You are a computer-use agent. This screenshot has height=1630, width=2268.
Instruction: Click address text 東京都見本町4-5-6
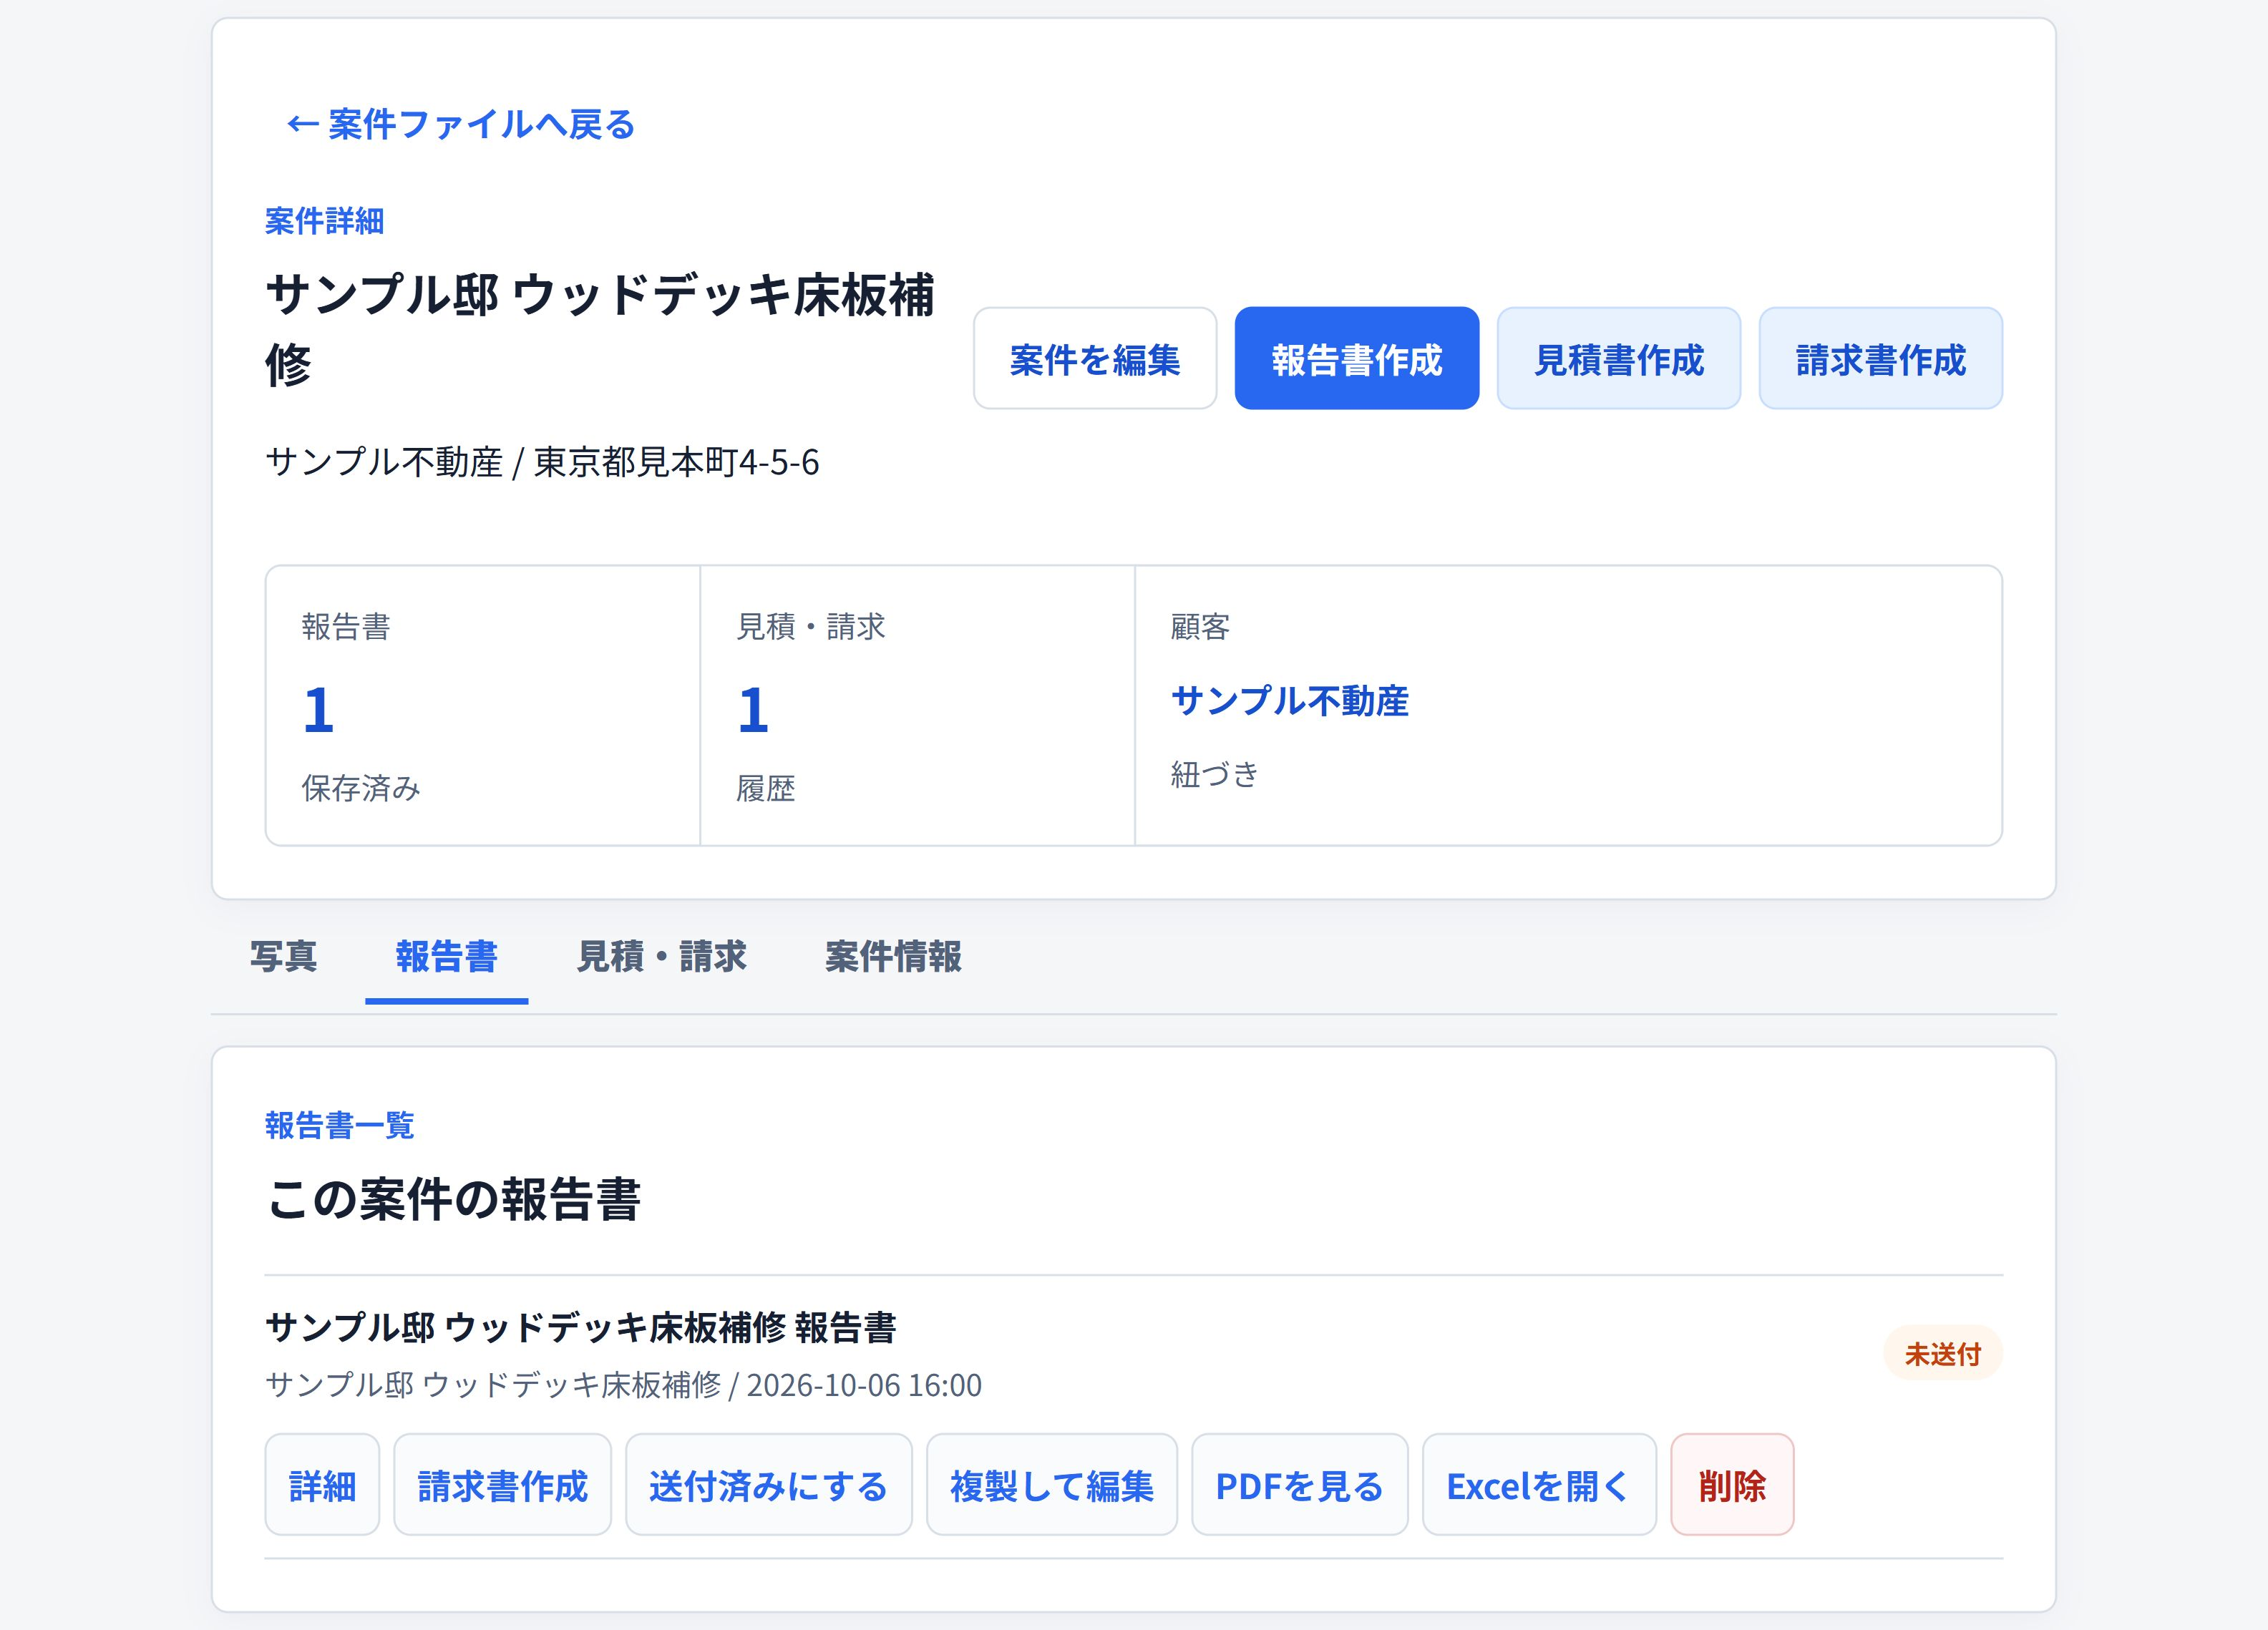tap(676, 462)
